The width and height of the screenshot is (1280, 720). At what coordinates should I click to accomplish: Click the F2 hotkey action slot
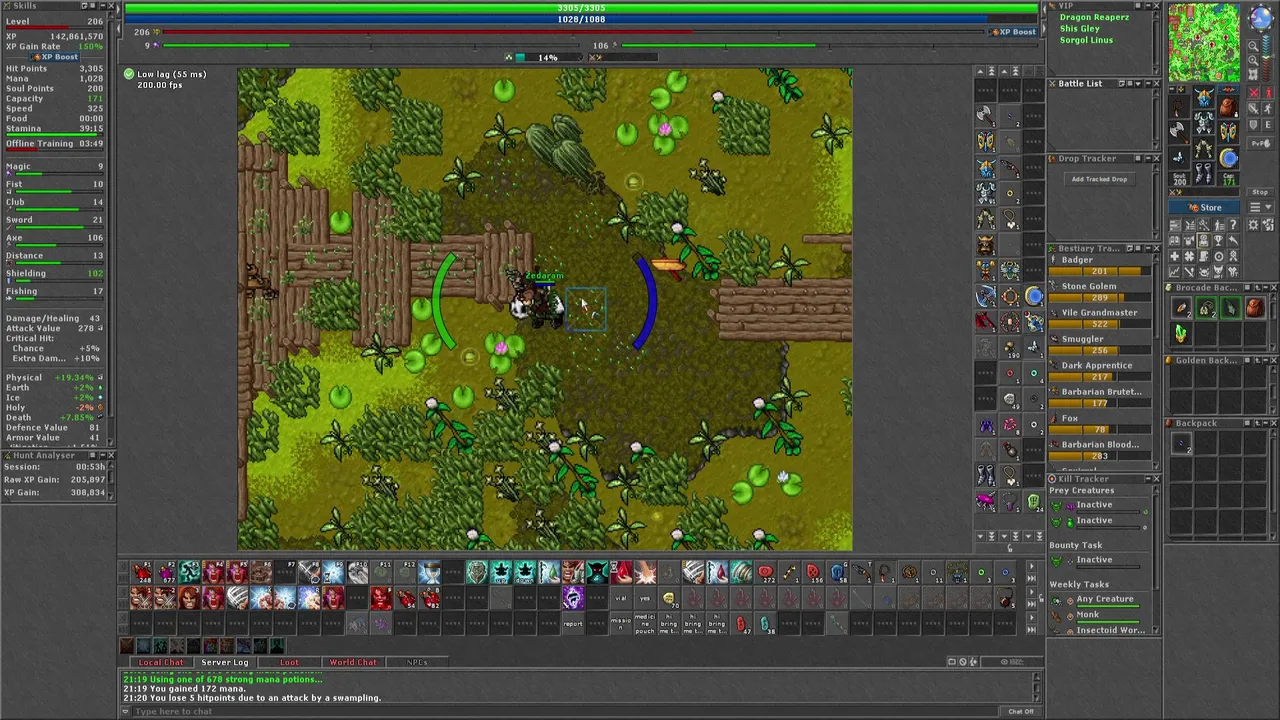point(166,572)
